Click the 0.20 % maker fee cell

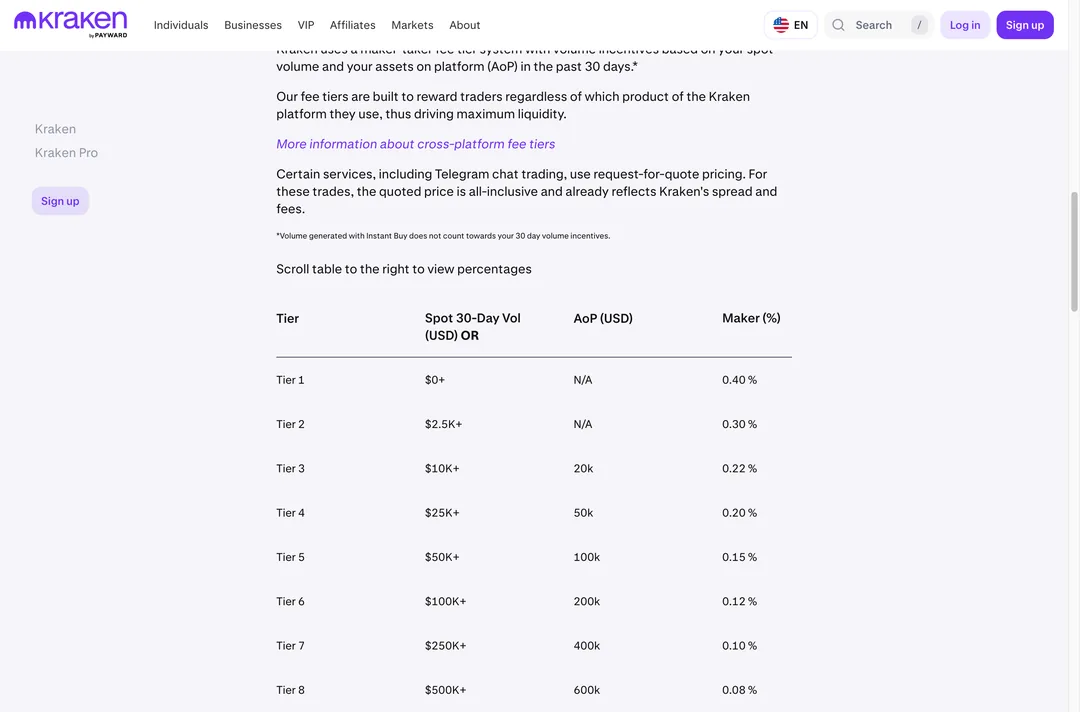(x=739, y=513)
